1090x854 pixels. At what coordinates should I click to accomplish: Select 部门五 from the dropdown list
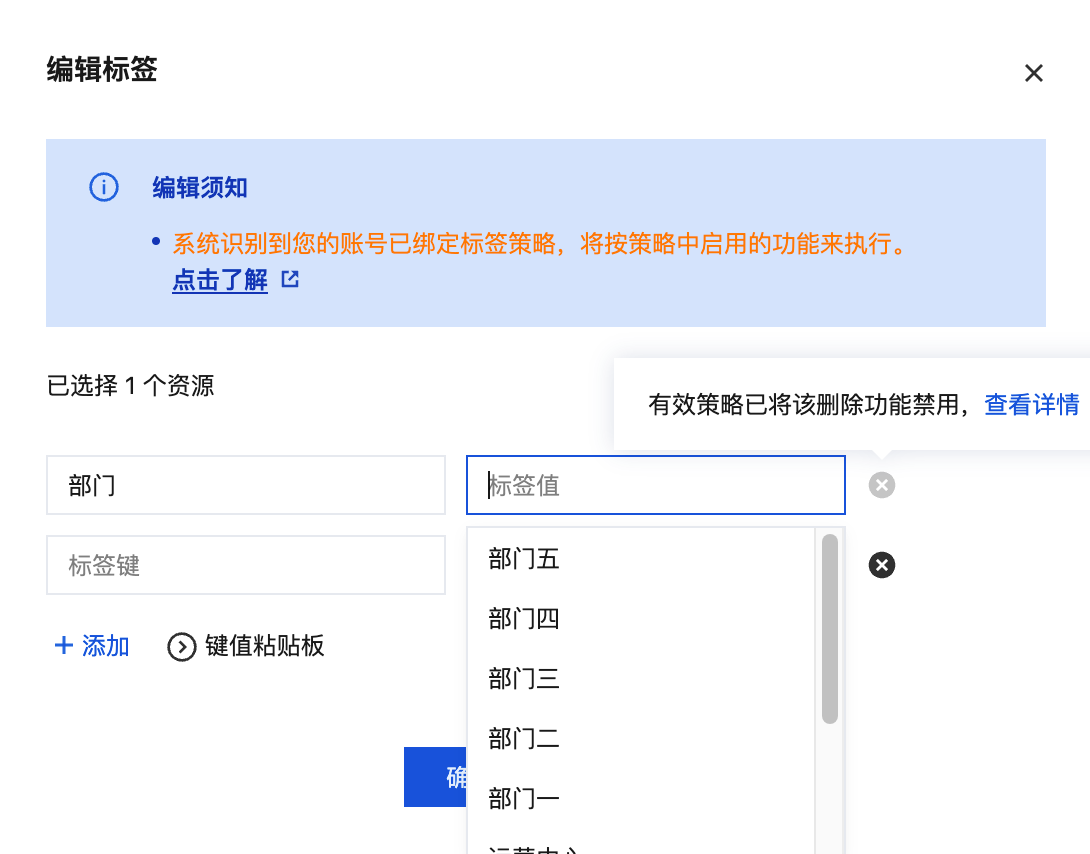click(524, 559)
